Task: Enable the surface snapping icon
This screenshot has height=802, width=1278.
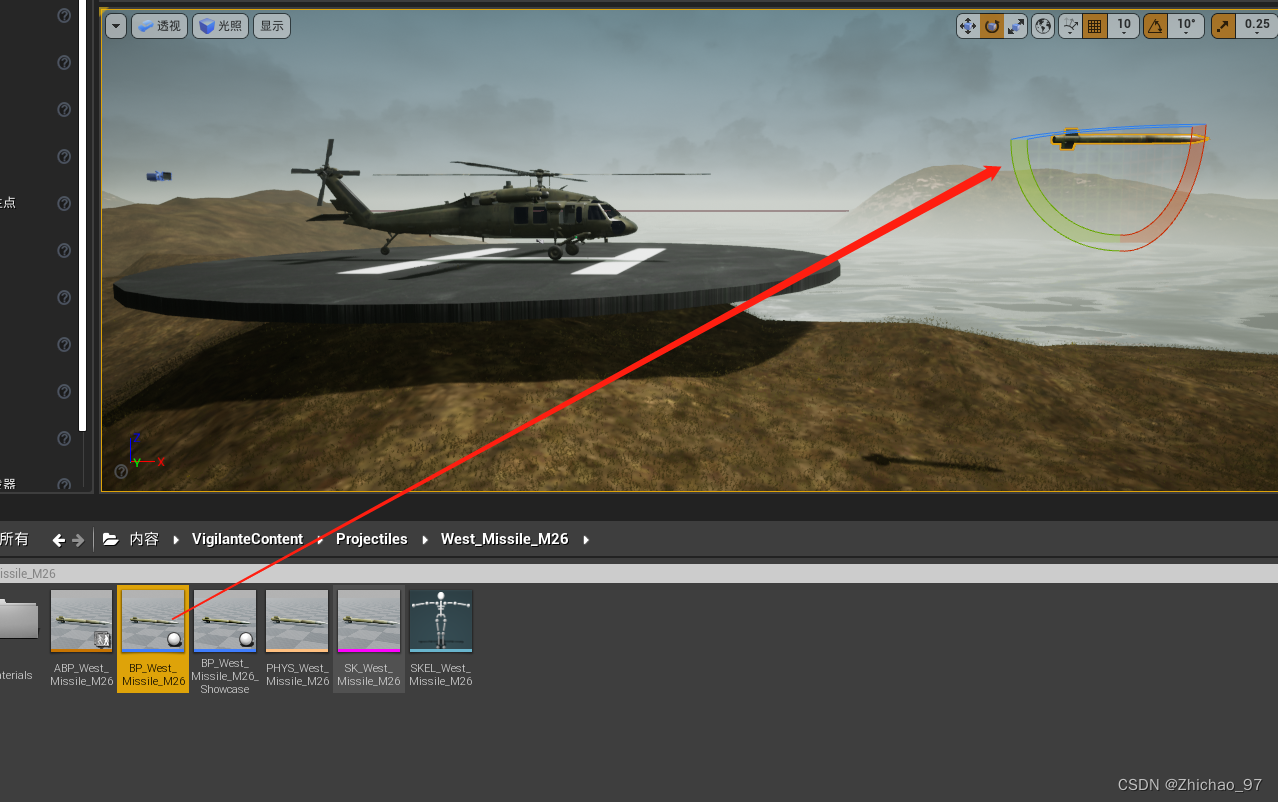Action: 1069,25
